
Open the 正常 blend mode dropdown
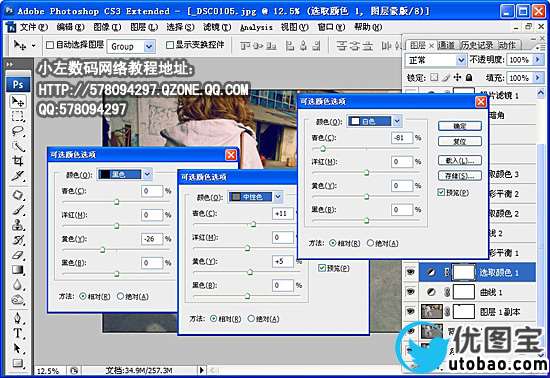pyautogui.click(x=436, y=60)
